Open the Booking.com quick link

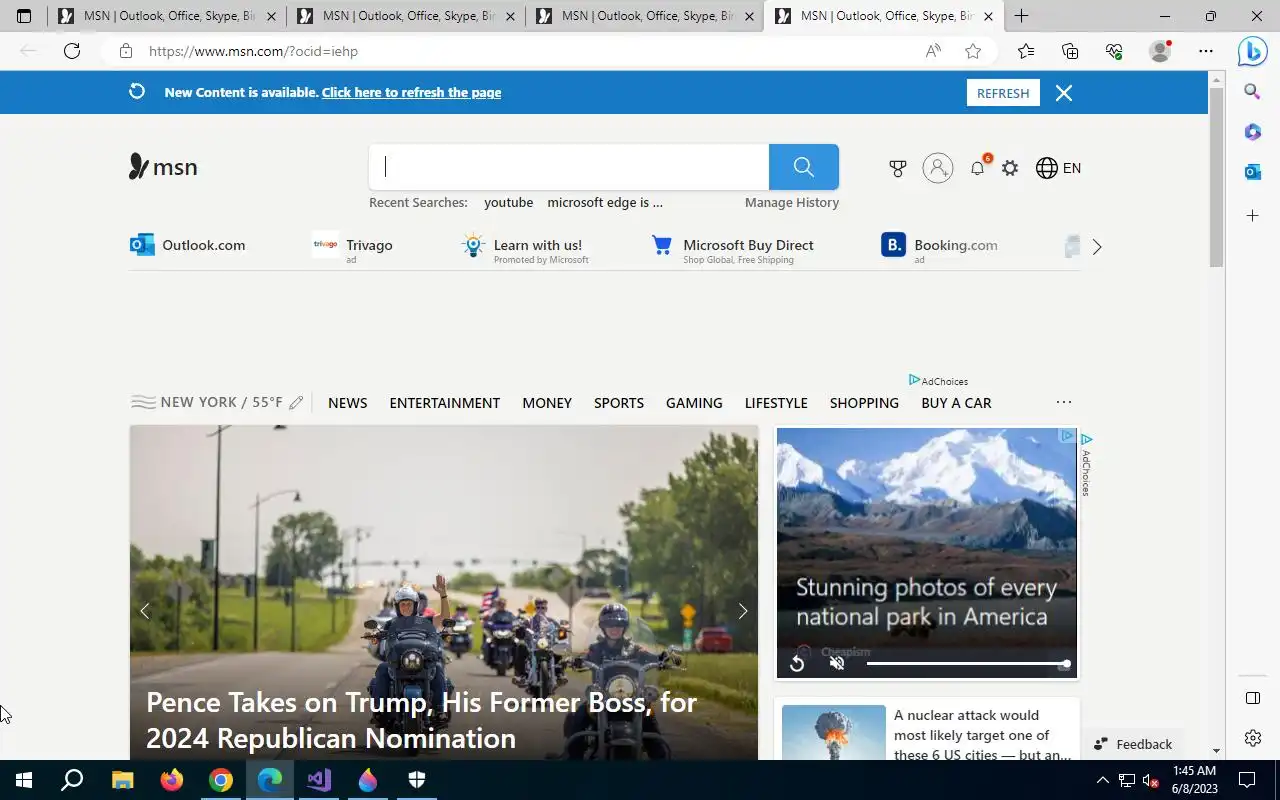pos(939,247)
